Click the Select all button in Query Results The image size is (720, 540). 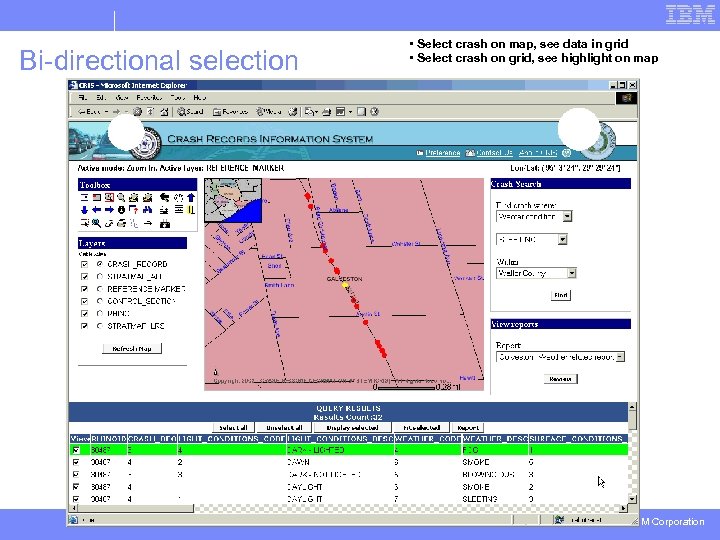pyautogui.click(x=233, y=428)
